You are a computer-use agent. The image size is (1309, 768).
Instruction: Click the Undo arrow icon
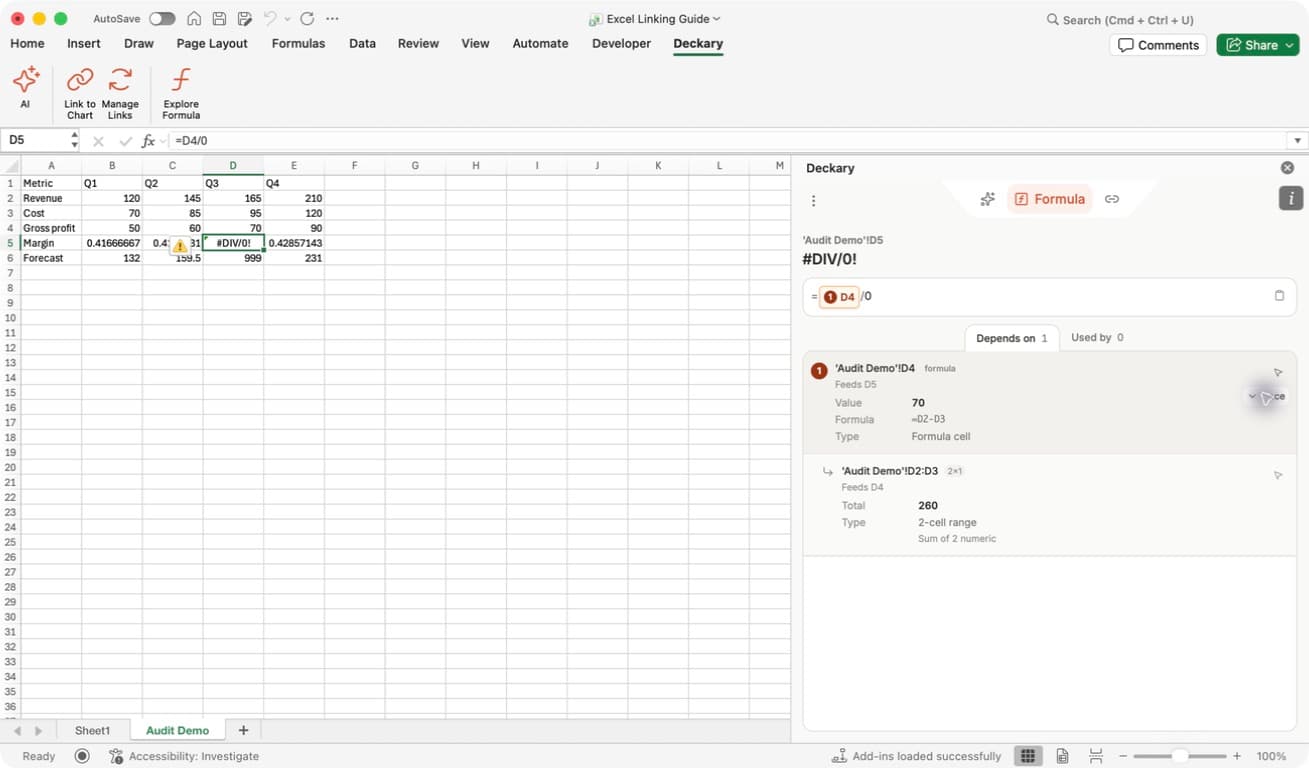(x=269, y=19)
